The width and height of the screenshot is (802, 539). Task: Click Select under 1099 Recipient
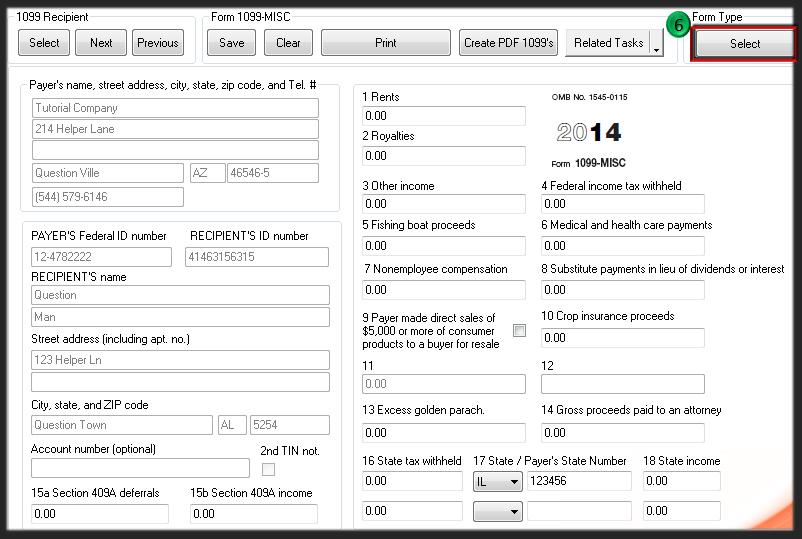click(44, 42)
